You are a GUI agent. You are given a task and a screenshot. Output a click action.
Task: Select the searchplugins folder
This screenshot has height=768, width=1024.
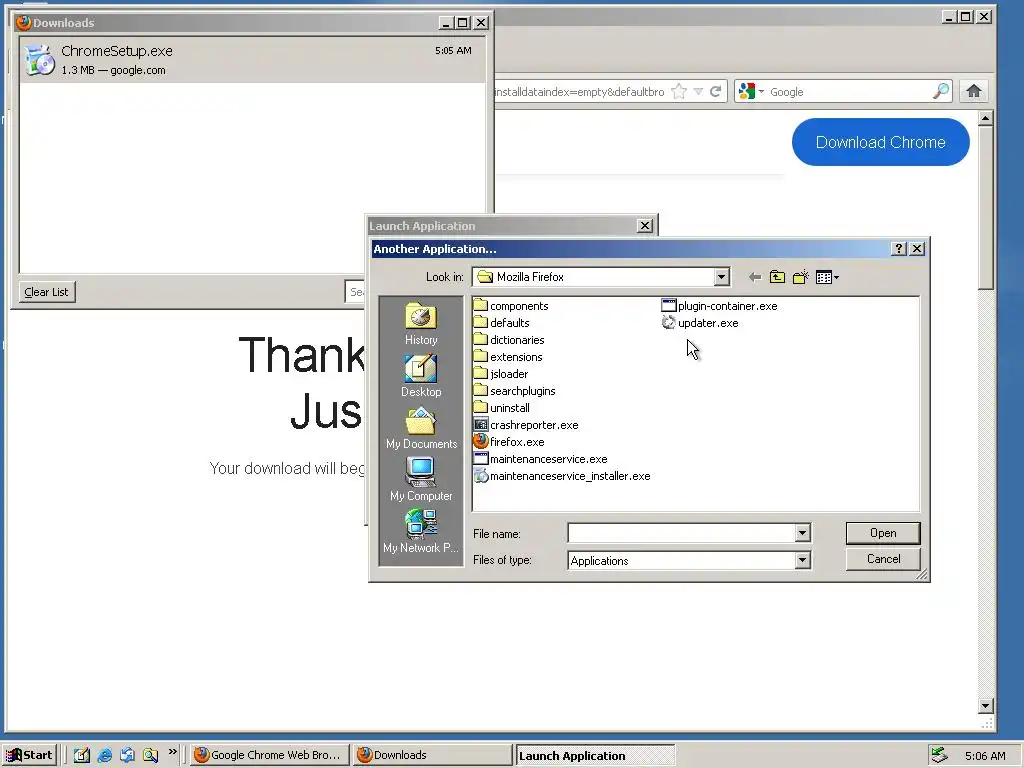click(x=515, y=391)
